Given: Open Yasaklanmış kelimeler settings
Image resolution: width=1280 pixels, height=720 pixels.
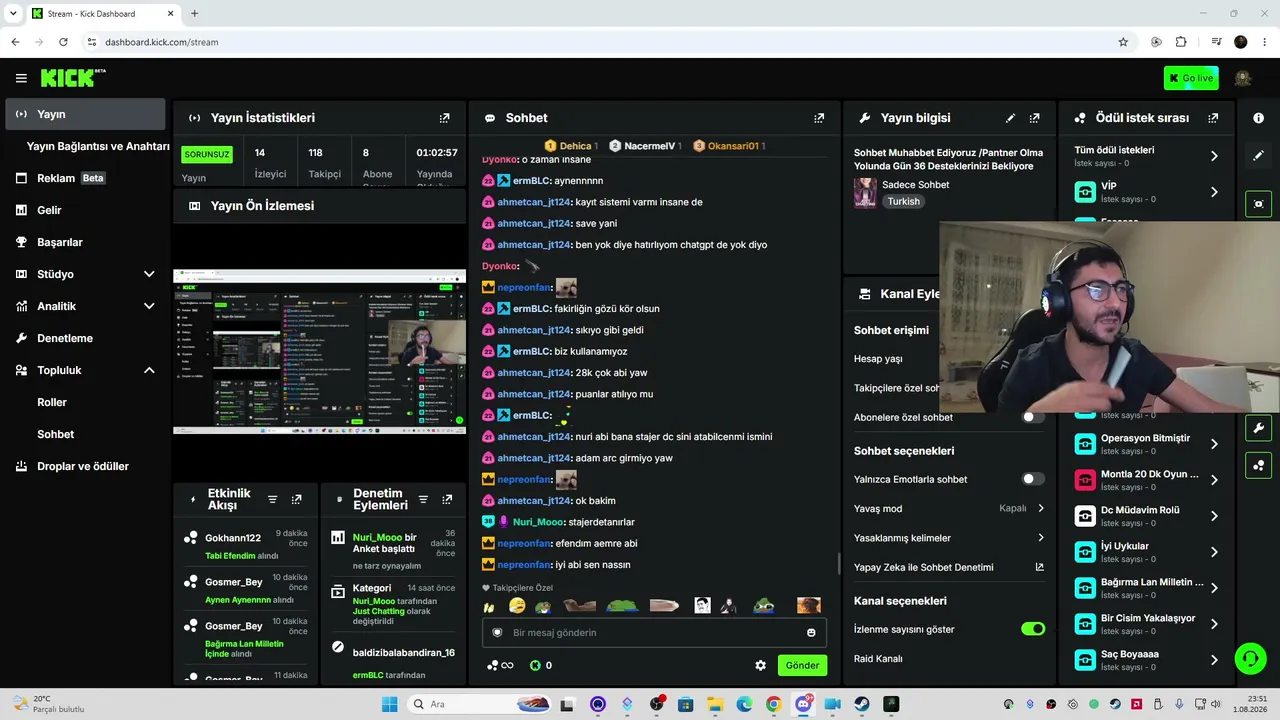Looking at the screenshot, I should (x=949, y=538).
